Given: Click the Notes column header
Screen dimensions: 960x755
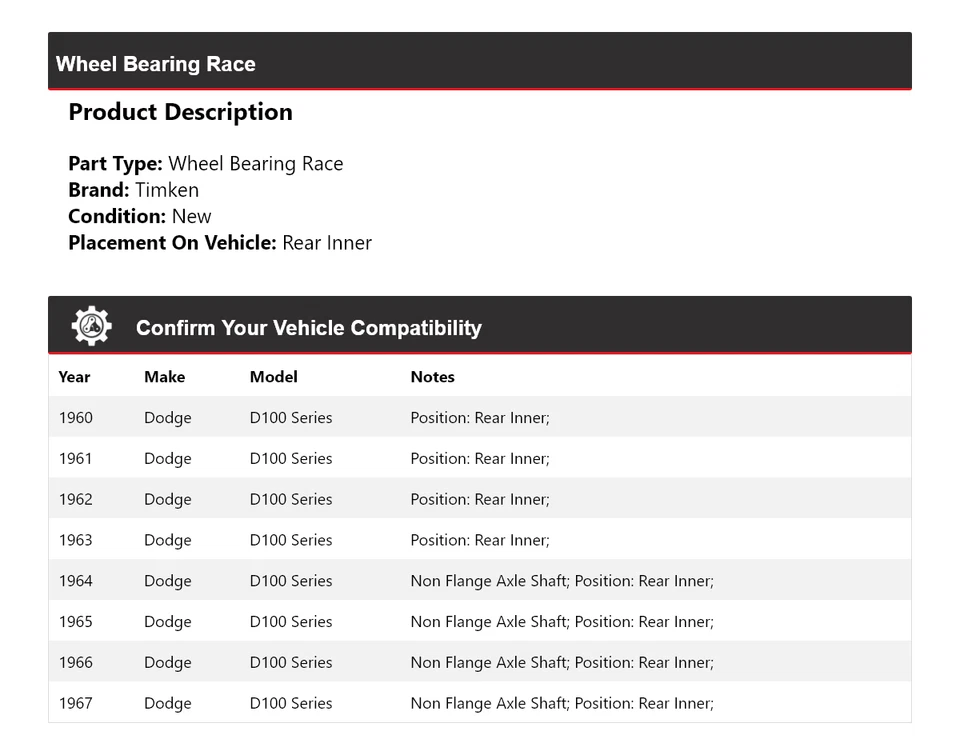Looking at the screenshot, I should (432, 377).
